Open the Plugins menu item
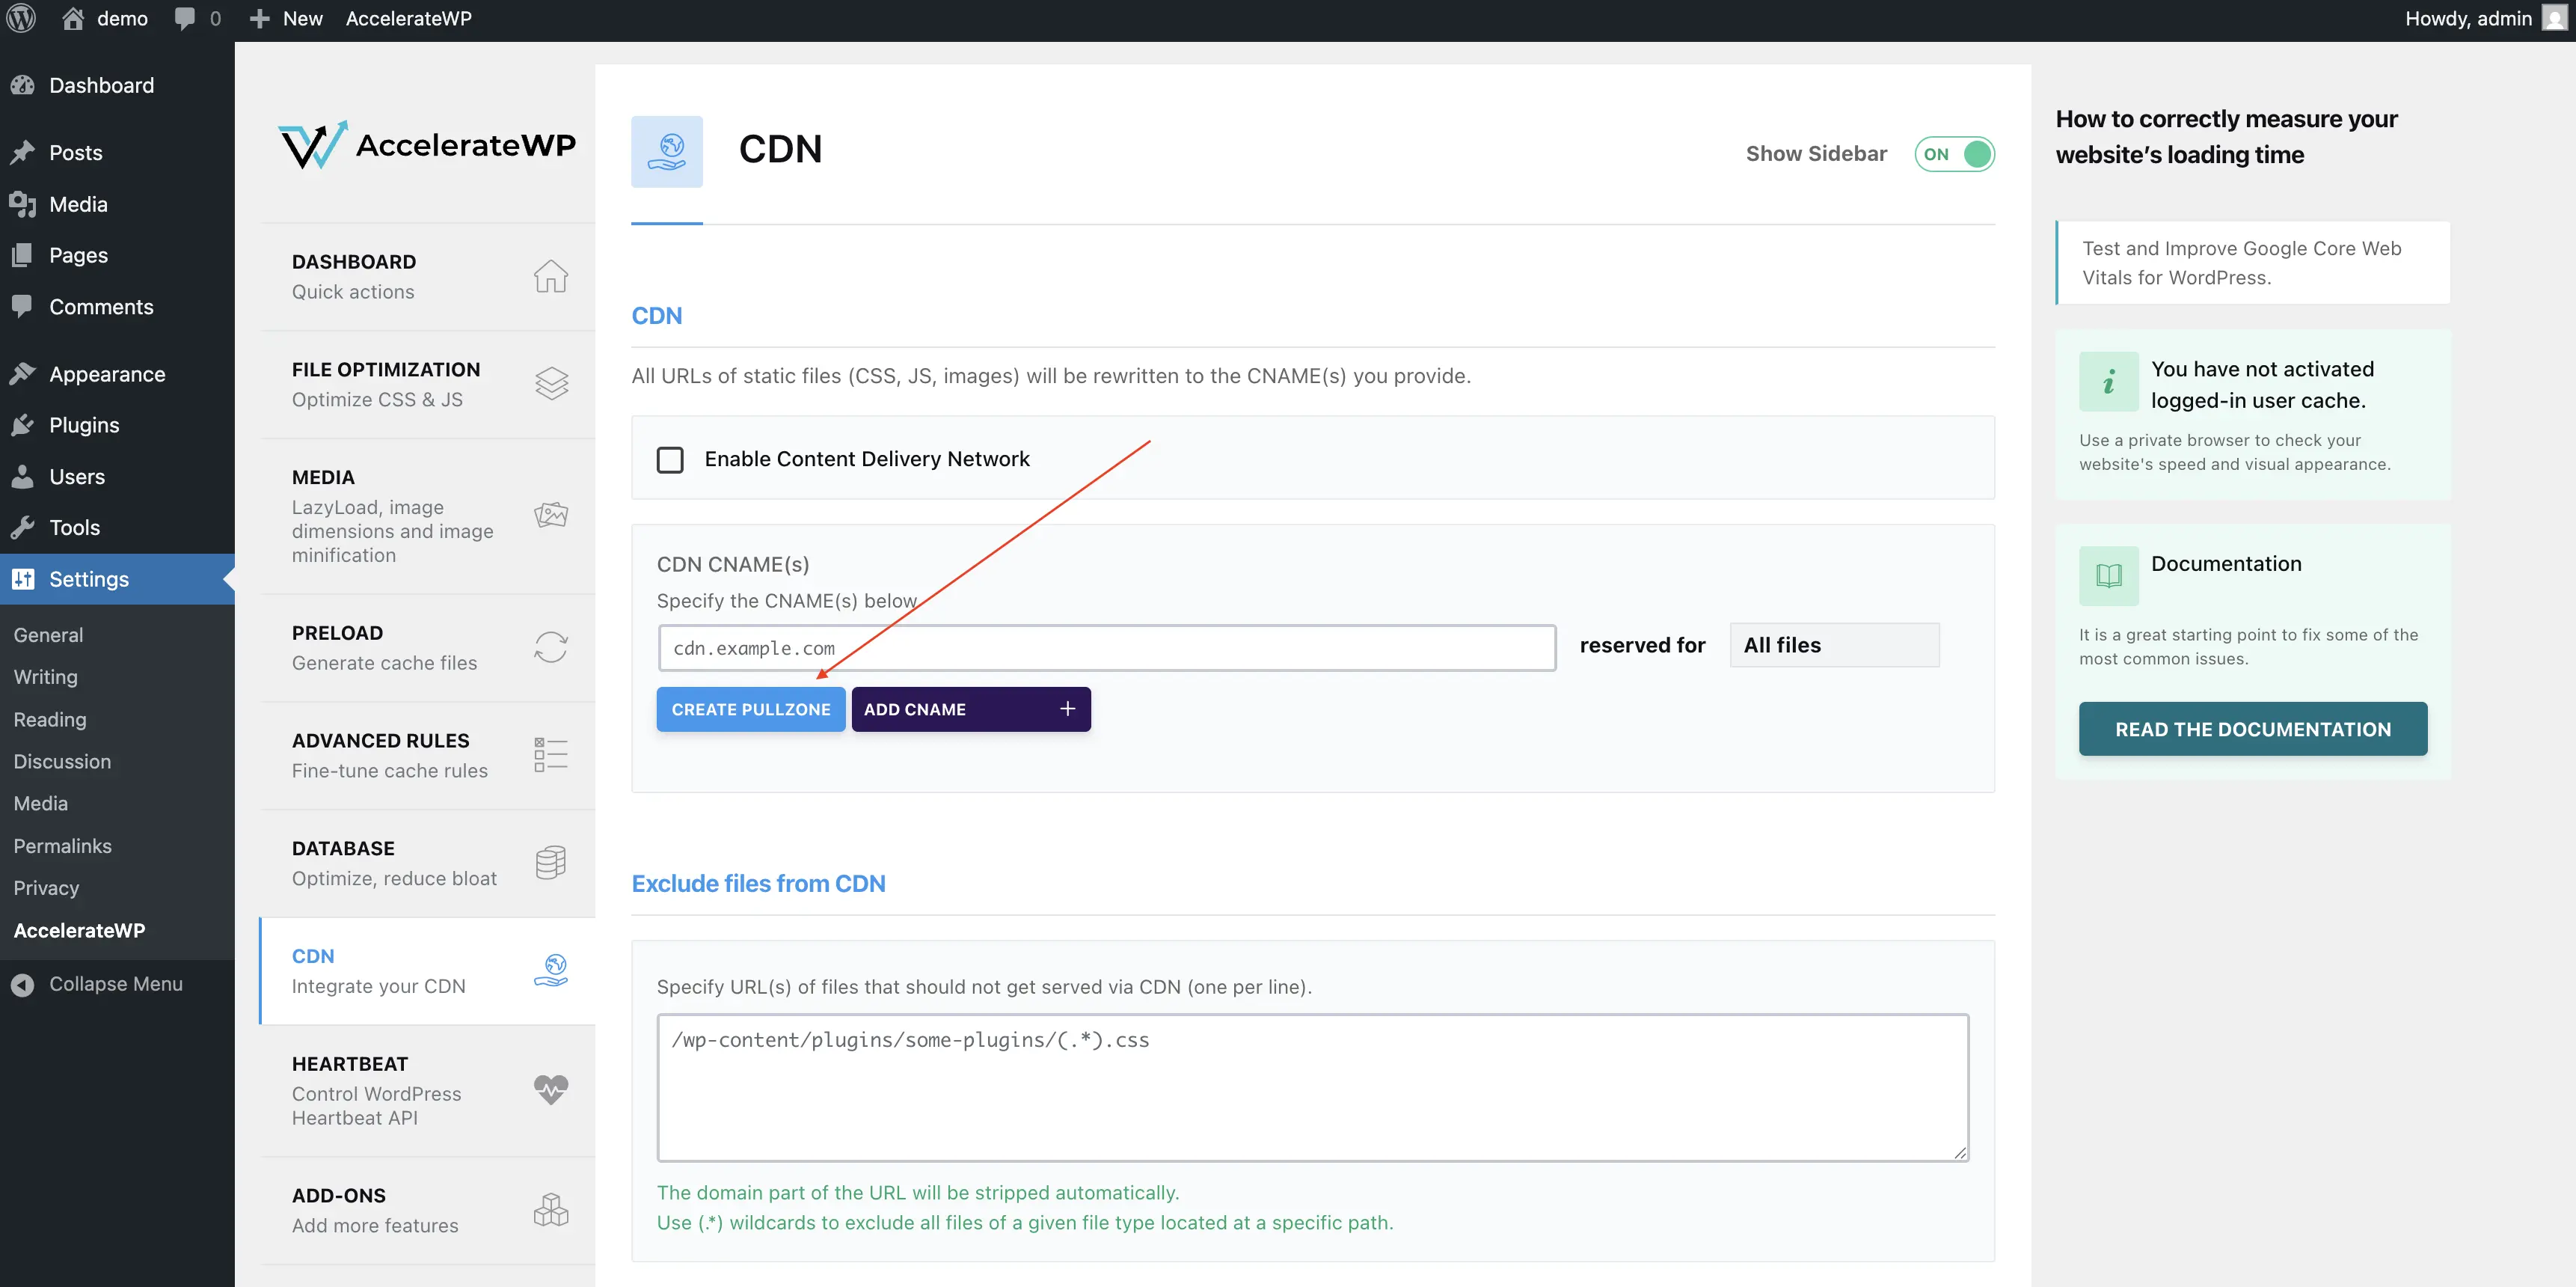Image resolution: width=2576 pixels, height=1287 pixels. coord(84,425)
